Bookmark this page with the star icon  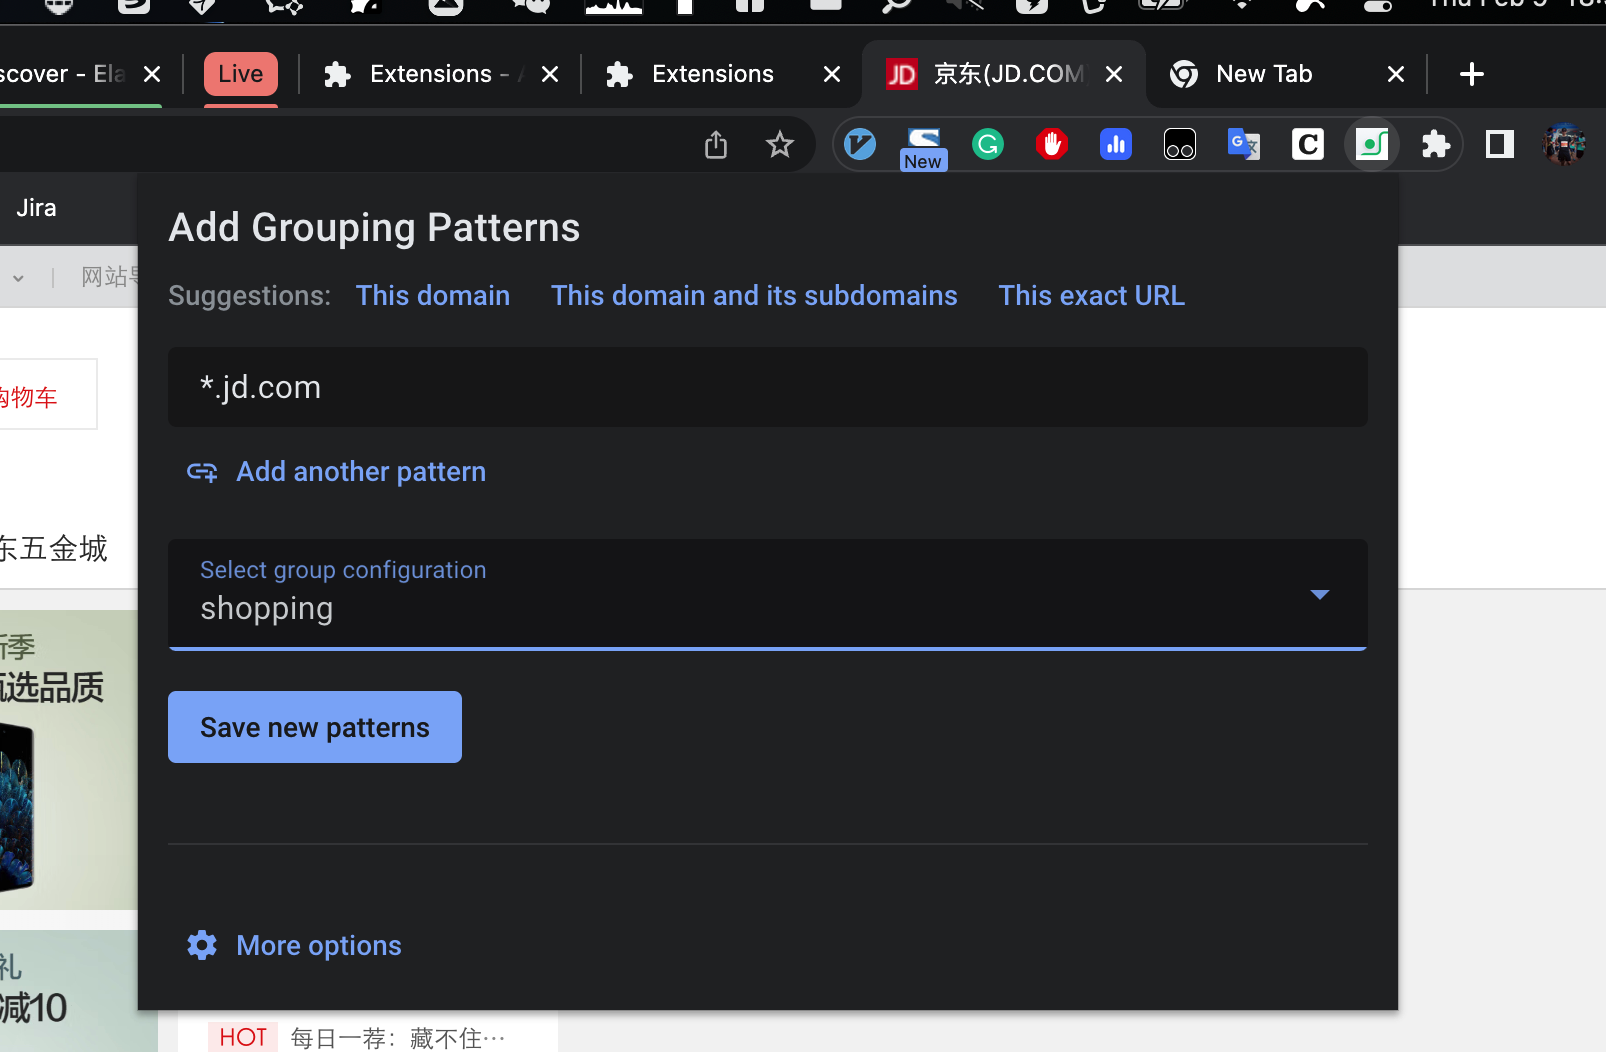pos(780,145)
